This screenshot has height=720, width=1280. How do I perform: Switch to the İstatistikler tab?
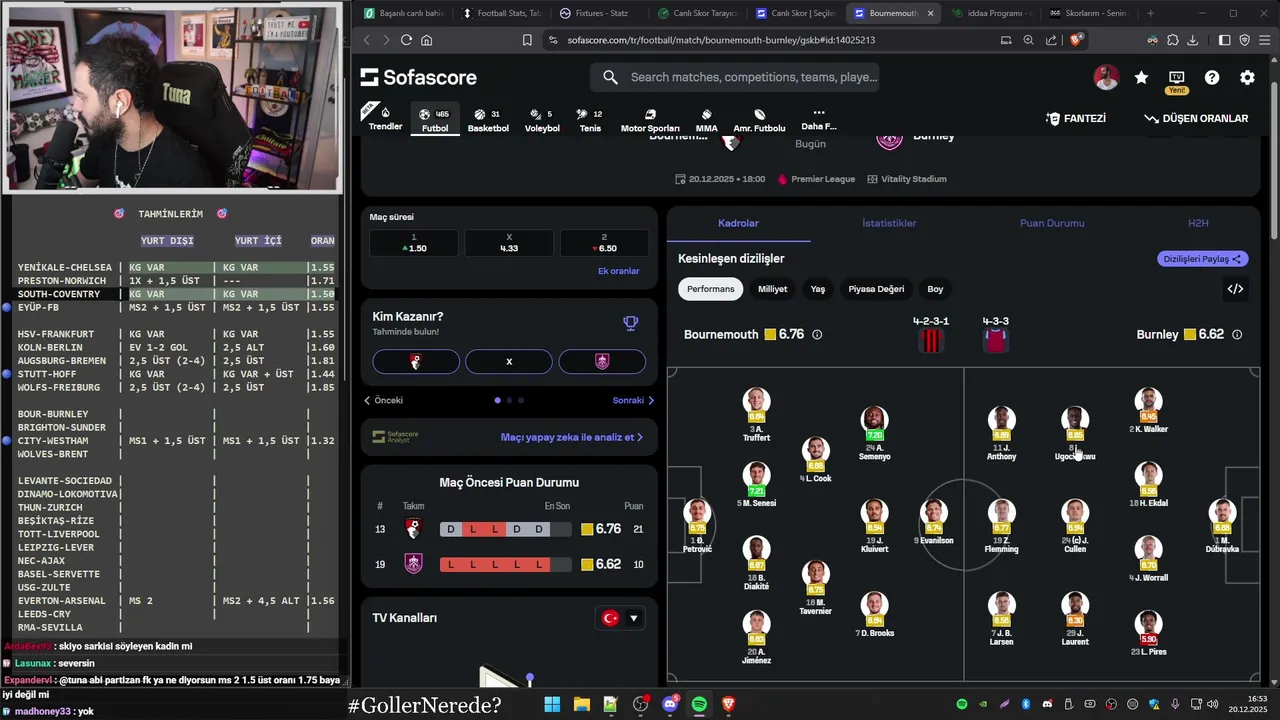pyautogui.click(x=889, y=223)
